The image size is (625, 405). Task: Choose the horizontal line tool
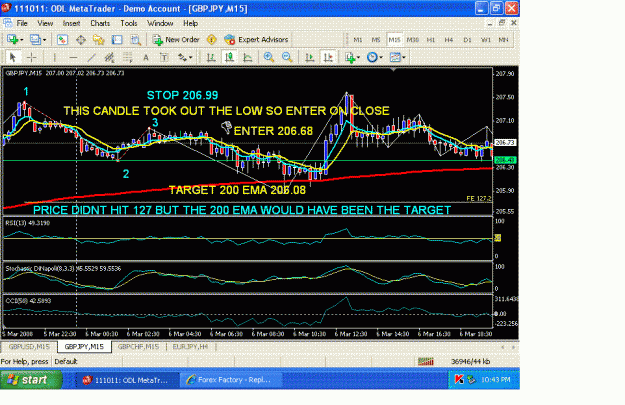73,57
